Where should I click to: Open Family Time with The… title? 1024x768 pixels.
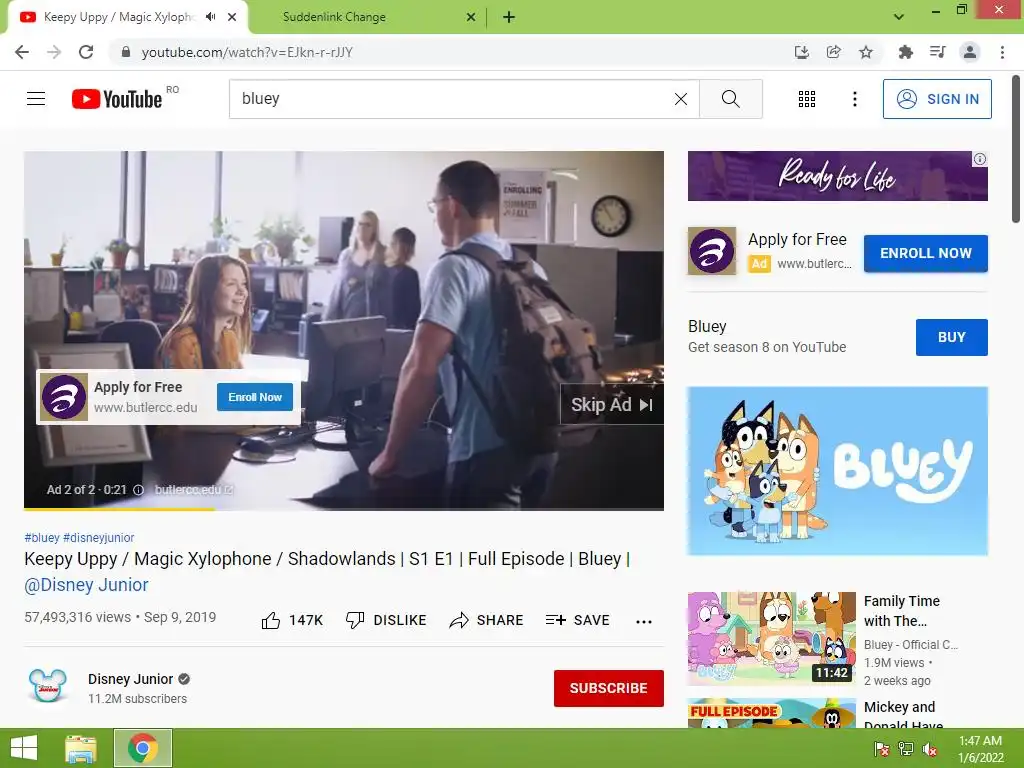point(901,611)
